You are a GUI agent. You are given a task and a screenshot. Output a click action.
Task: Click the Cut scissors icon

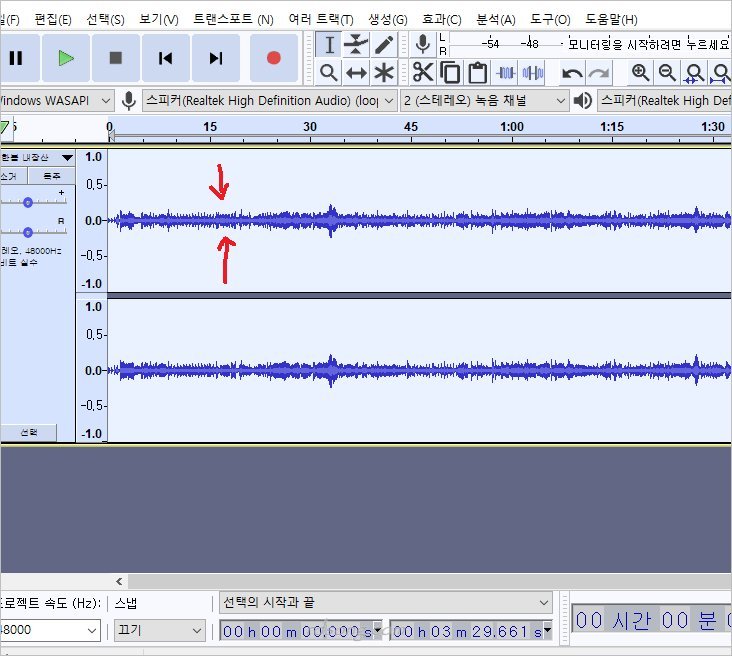423,73
